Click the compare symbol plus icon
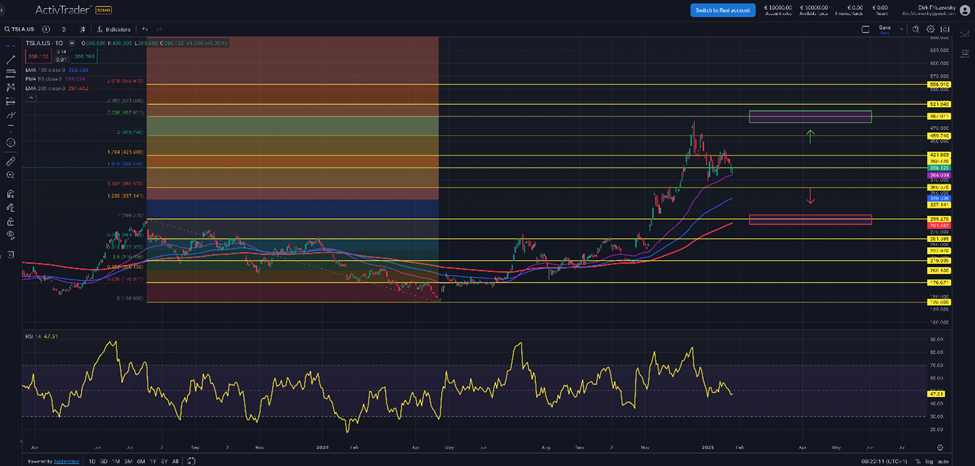 coord(48,29)
